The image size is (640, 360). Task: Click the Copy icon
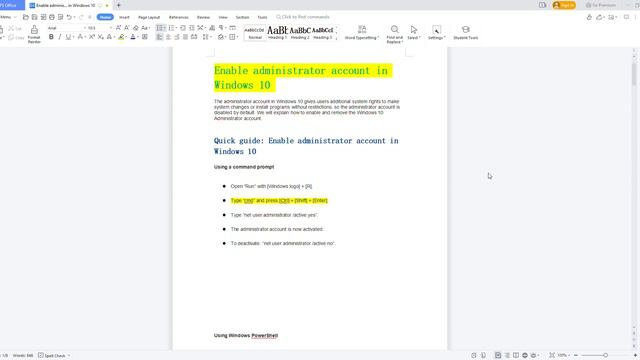[11, 38]
